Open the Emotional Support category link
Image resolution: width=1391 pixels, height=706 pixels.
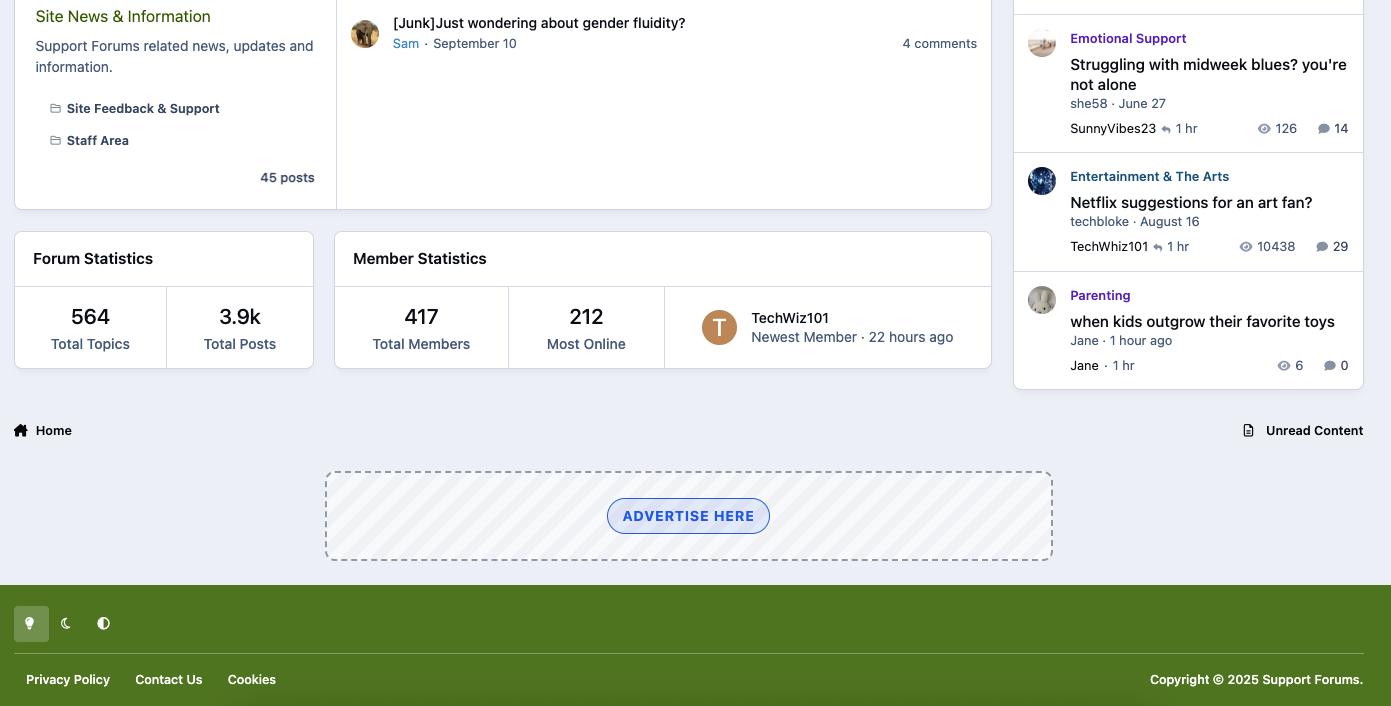[1128, 39]
